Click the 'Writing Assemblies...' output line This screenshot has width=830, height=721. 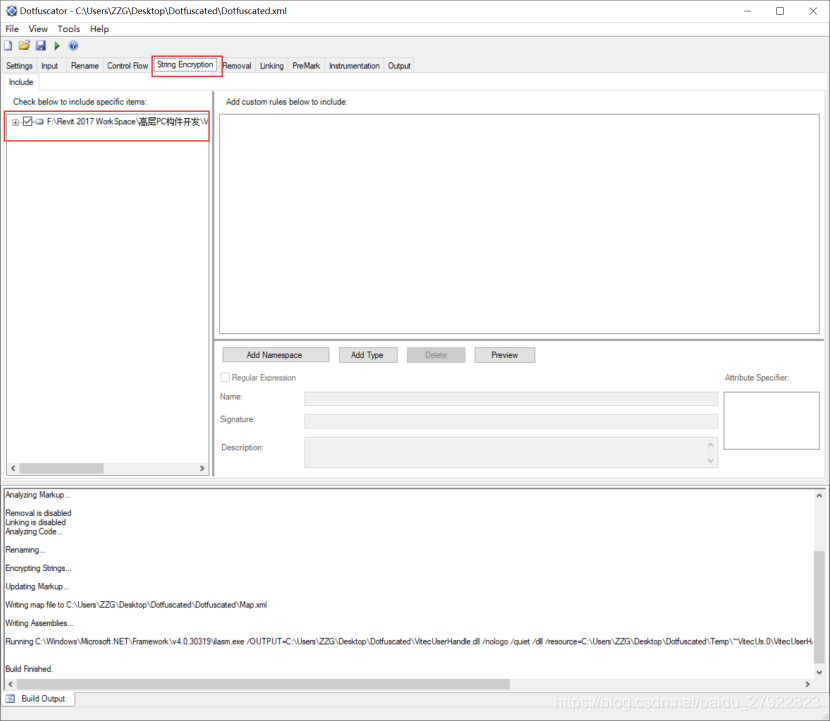39,624
